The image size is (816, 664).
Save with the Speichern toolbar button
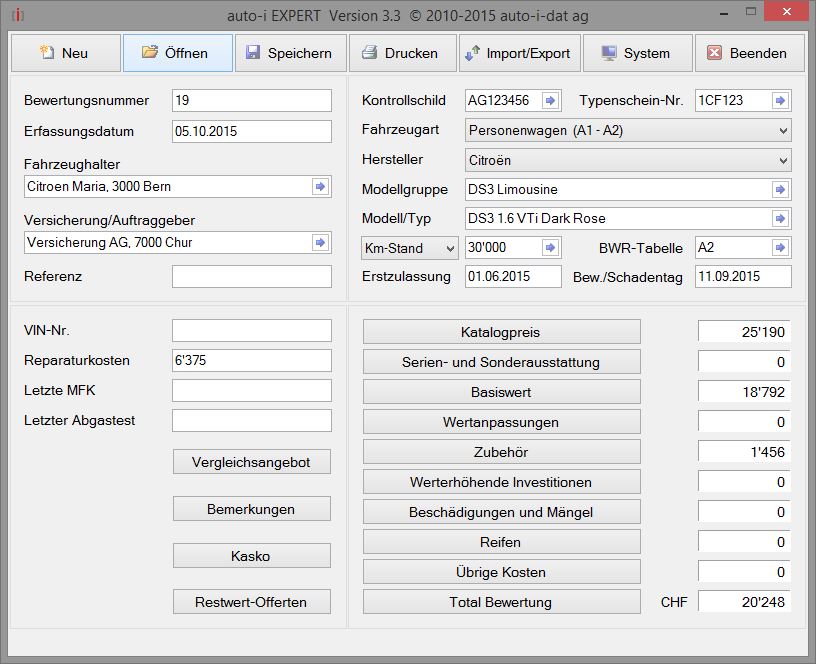click(x=290, y=53)
